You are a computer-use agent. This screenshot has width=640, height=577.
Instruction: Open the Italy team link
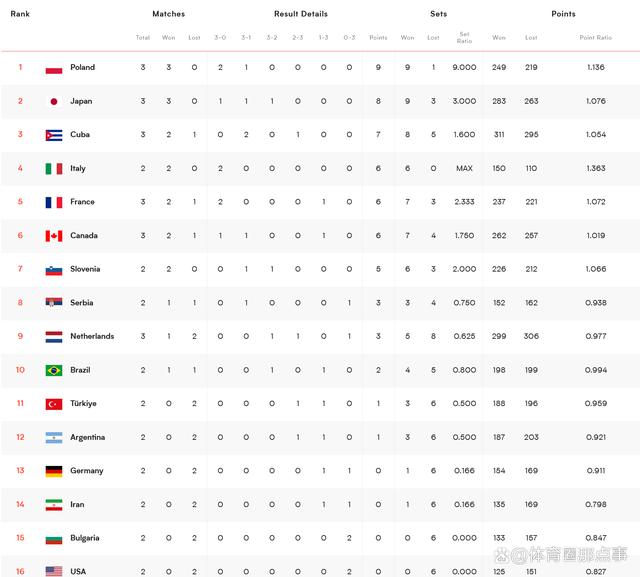pos(78,168)
